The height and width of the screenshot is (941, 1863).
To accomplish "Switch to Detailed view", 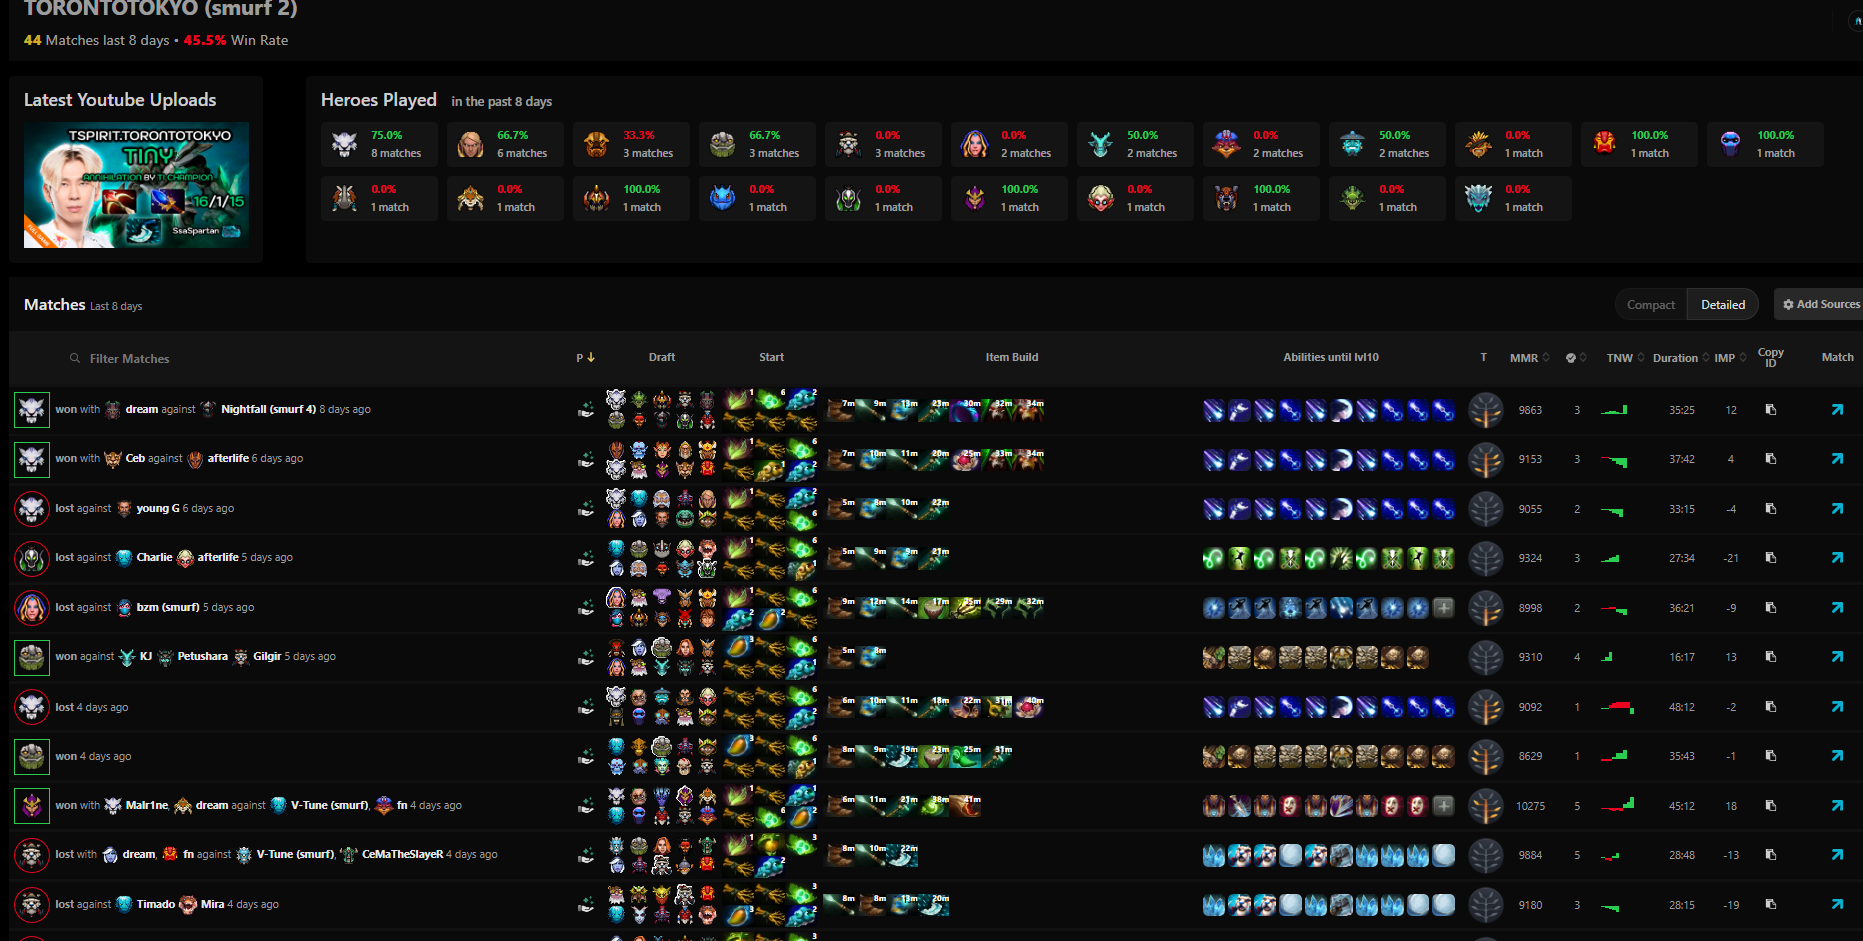I will click(x=1722, y=305).
